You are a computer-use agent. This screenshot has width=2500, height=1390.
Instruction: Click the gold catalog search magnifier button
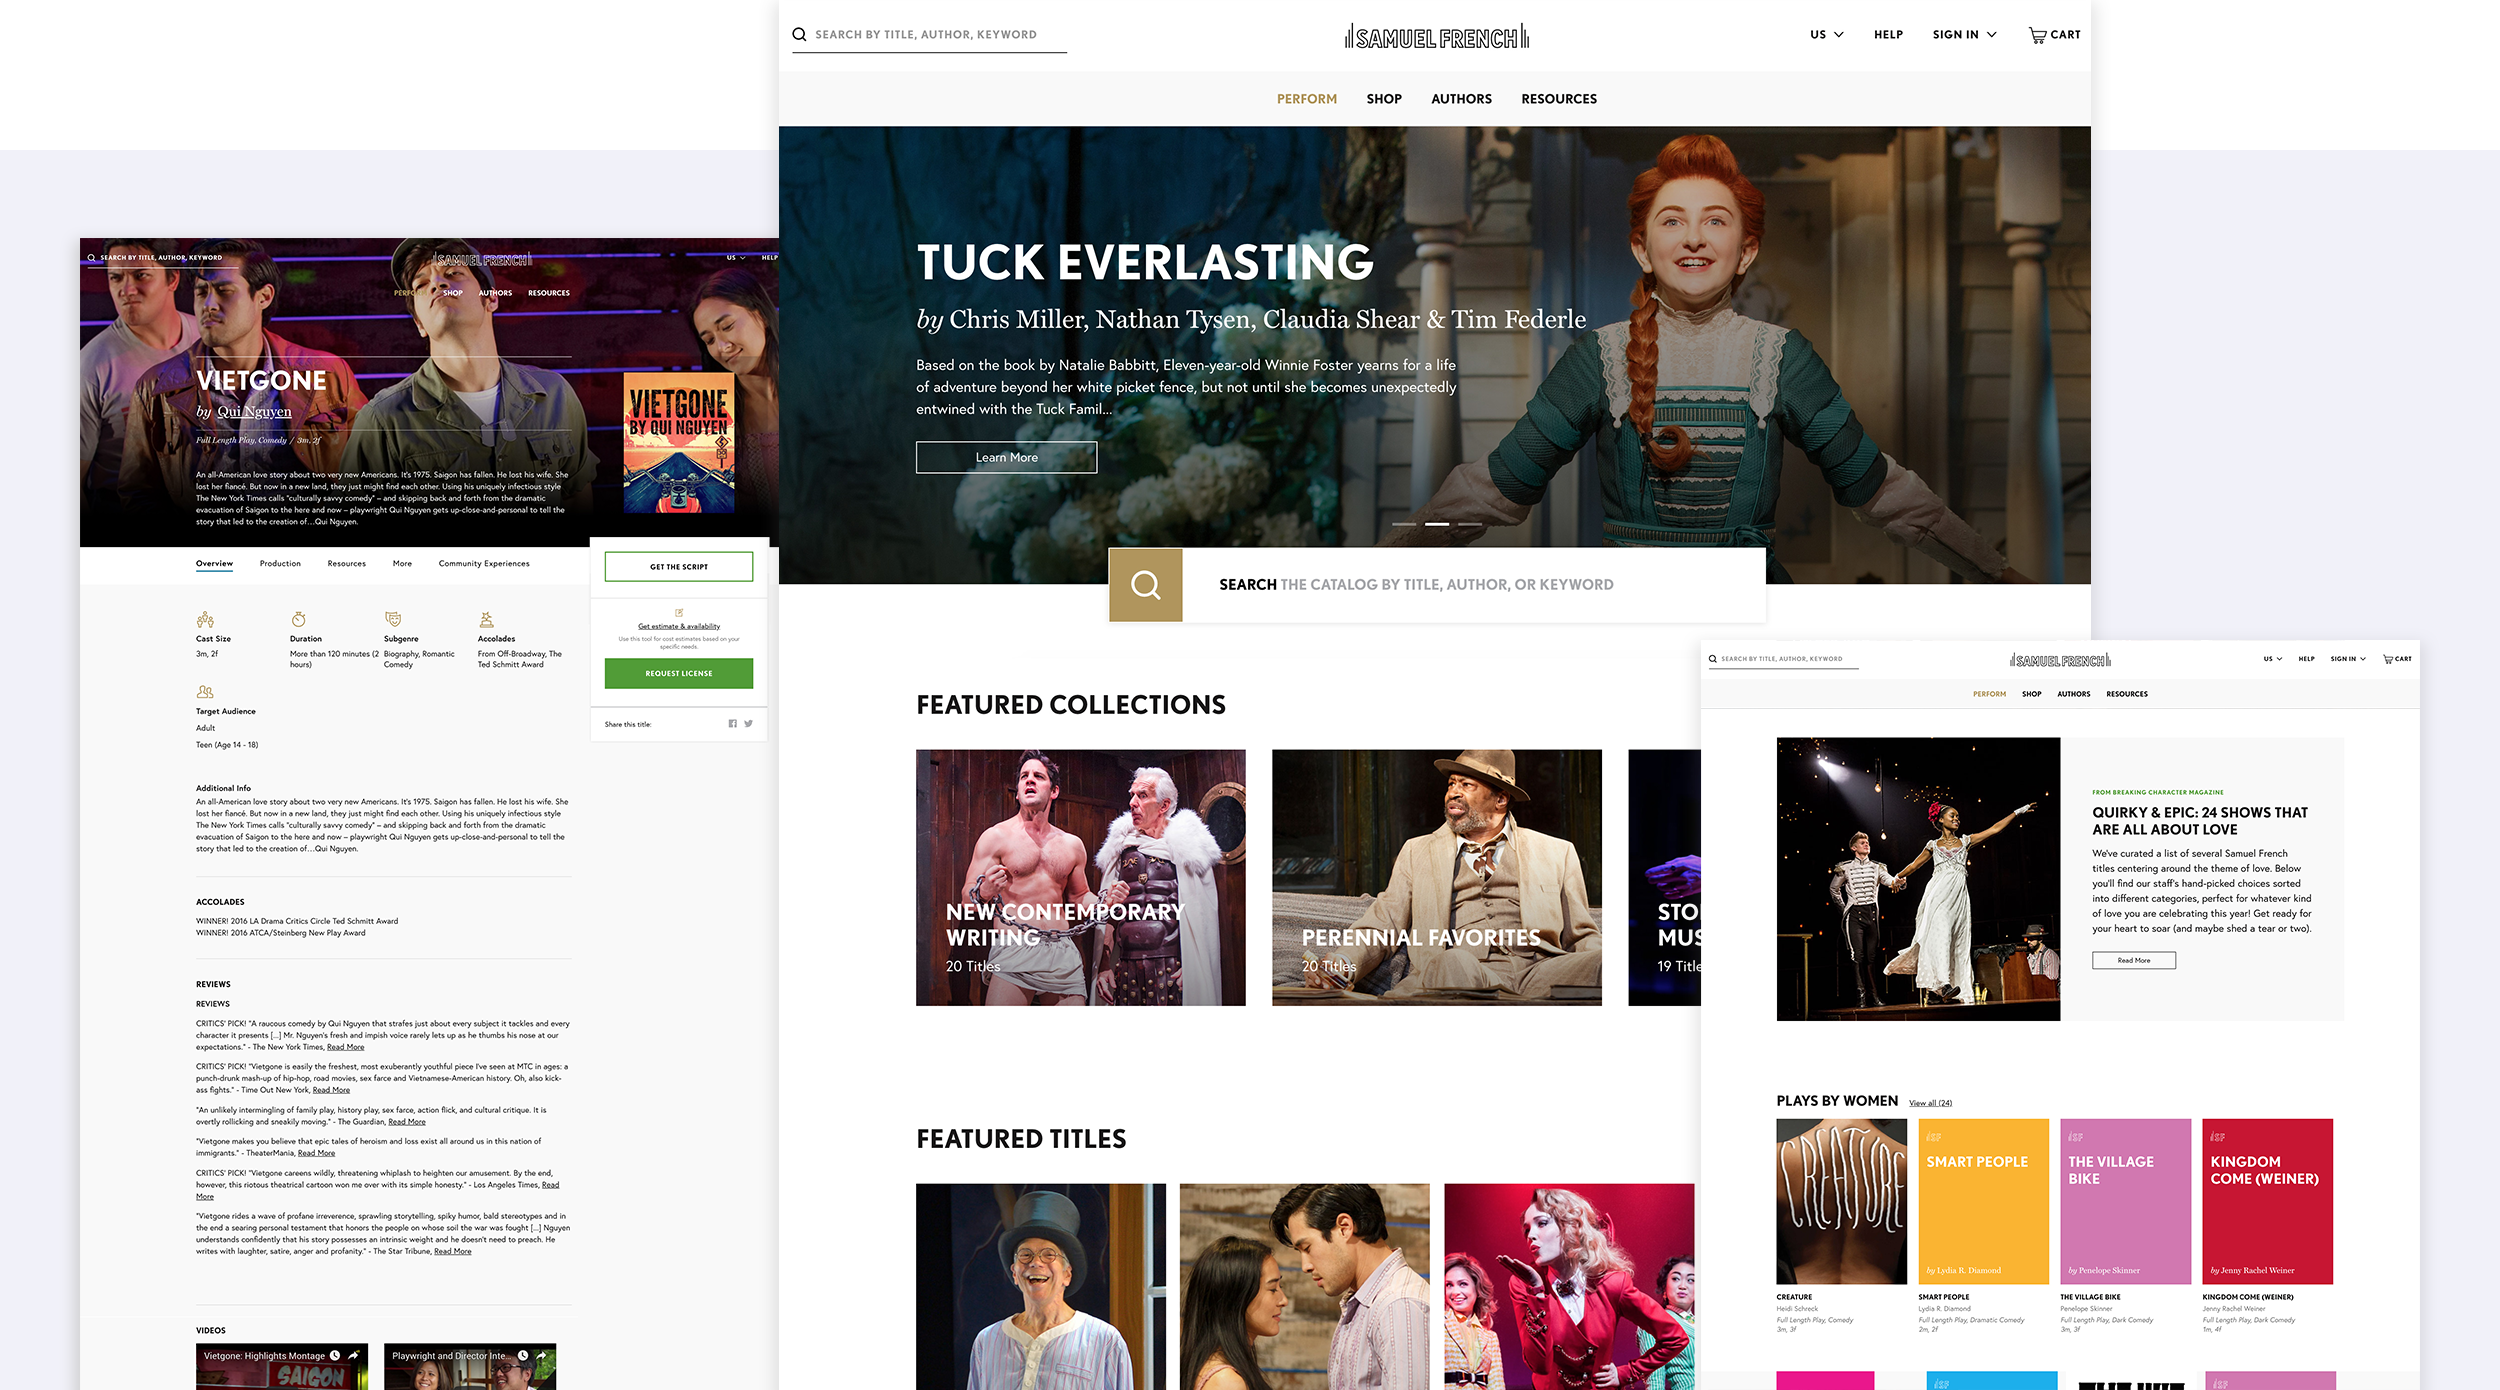(x=1145, y=585)
